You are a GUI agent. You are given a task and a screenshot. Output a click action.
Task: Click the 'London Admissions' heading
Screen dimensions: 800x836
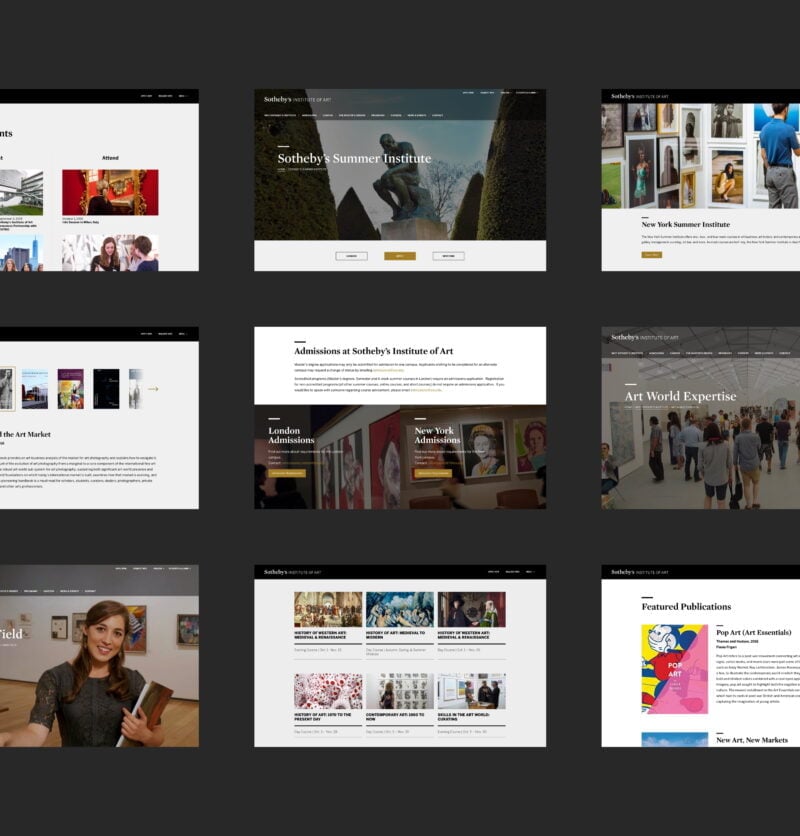click(x=291, y=435)
